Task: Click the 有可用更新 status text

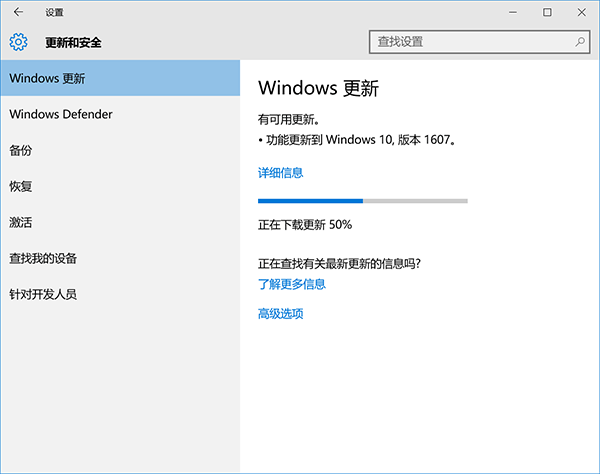Action: tap(289, 119)
